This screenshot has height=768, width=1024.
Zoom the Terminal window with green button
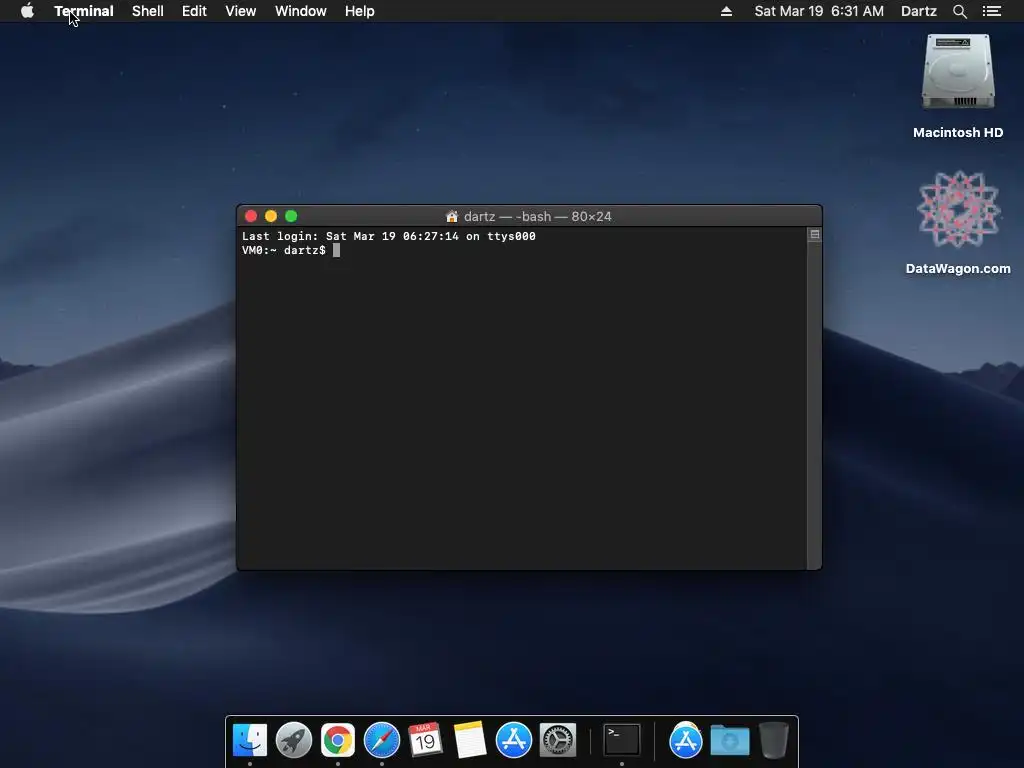coord(291,216)
